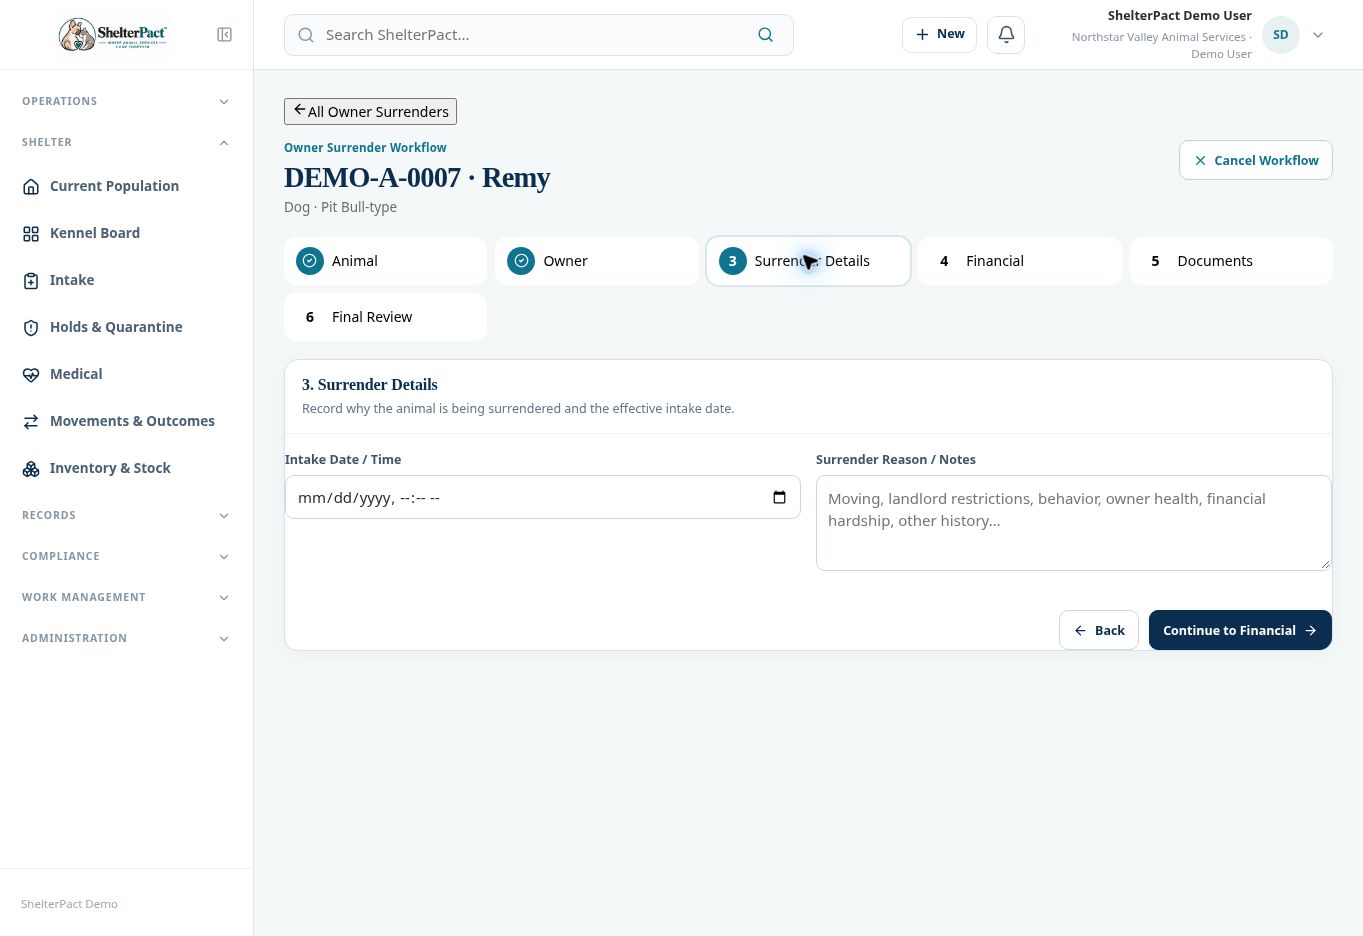This screenshot has height=936, width=1363.
Task: Open the calendar picker icon
Action: 780,497
